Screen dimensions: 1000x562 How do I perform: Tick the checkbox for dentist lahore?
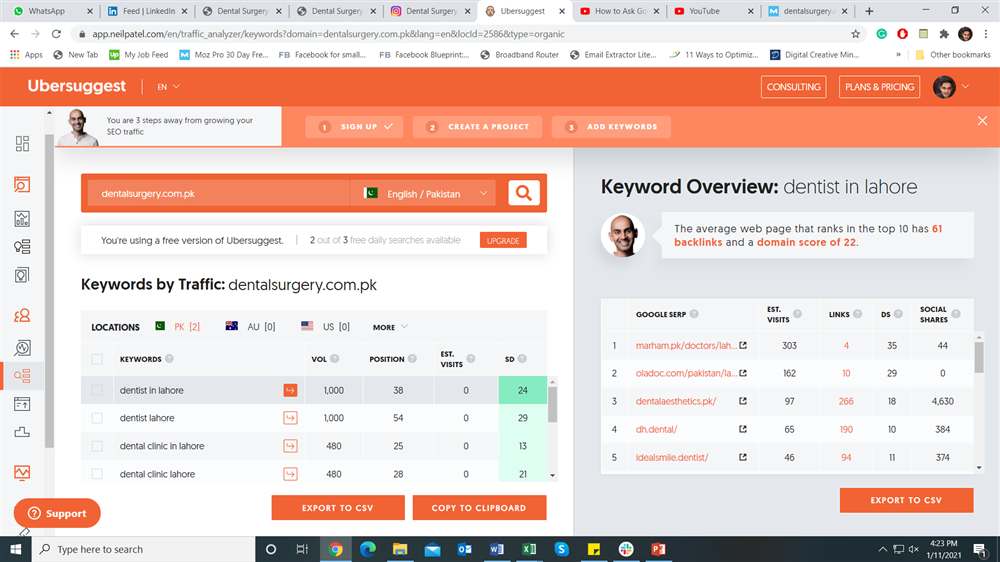[x=97, y=418]
